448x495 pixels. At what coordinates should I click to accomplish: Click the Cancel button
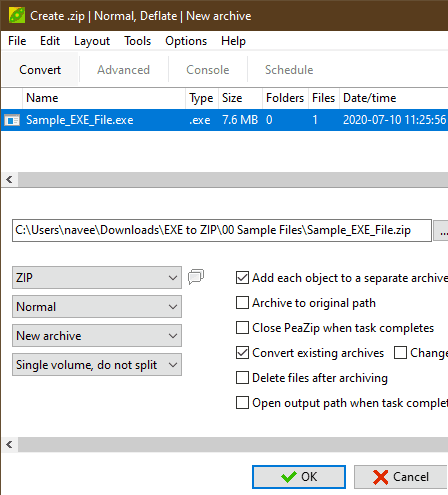click(x=401, y=477)
